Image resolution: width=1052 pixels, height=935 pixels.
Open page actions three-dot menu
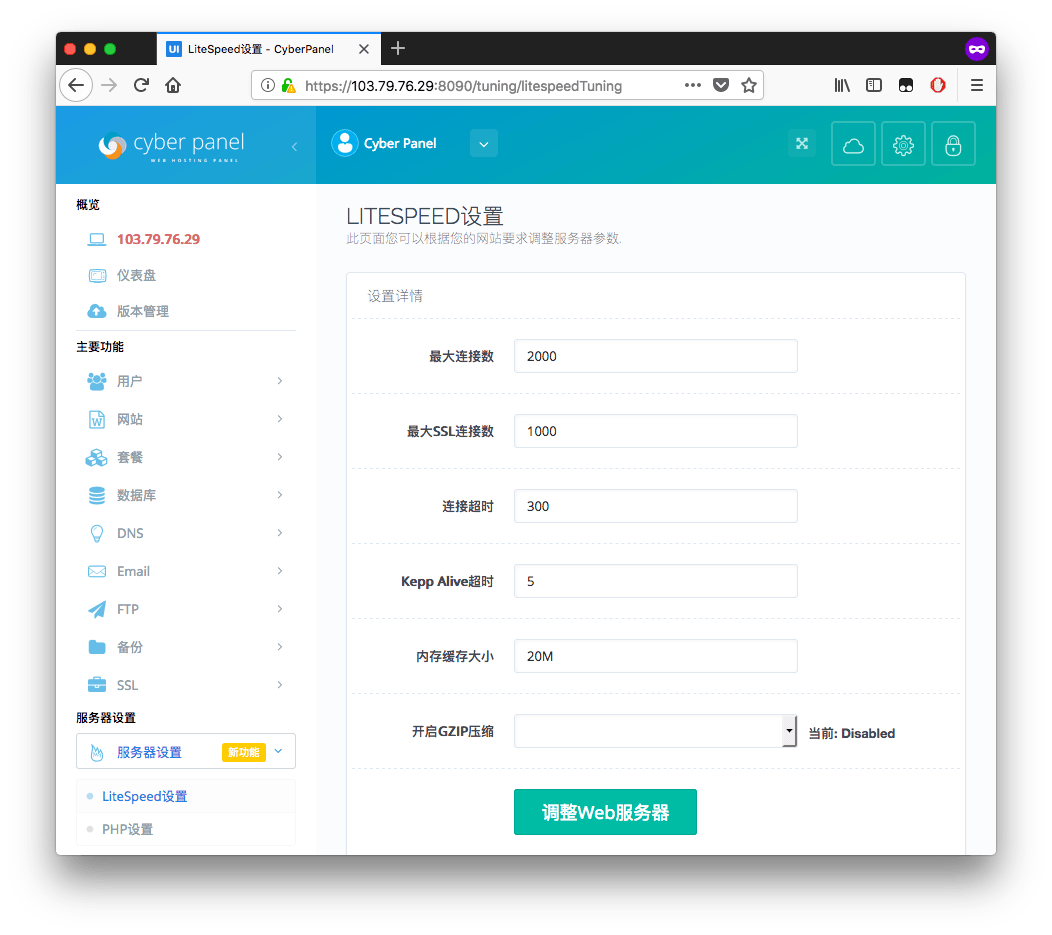tap(692, 85)
